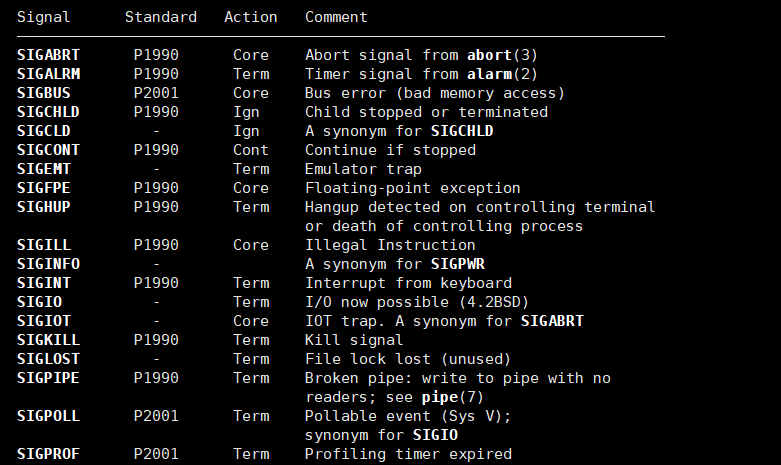Select the SIGKILL signal name

tap(49, 340)
